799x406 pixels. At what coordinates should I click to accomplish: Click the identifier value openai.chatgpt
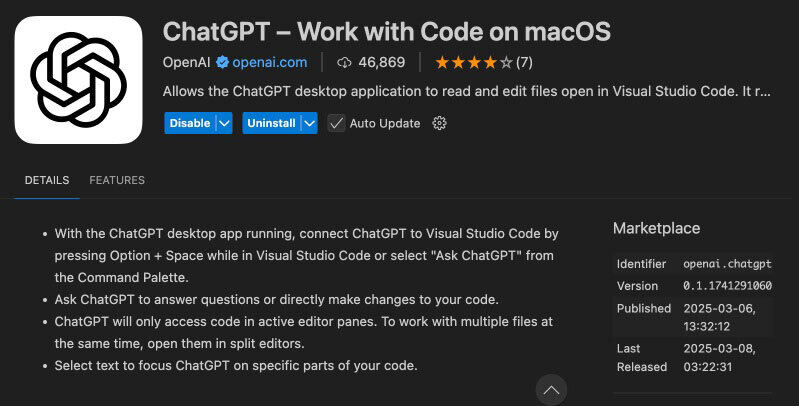coord(728,264)
